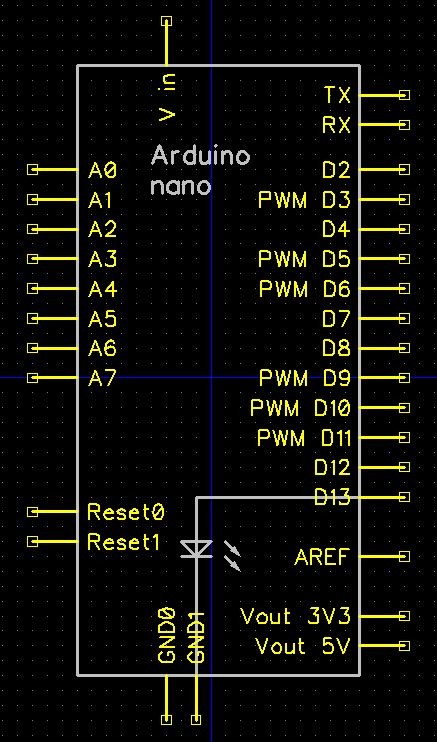Click the D4 pin label
Screen dimensions: 437x742
337,229
